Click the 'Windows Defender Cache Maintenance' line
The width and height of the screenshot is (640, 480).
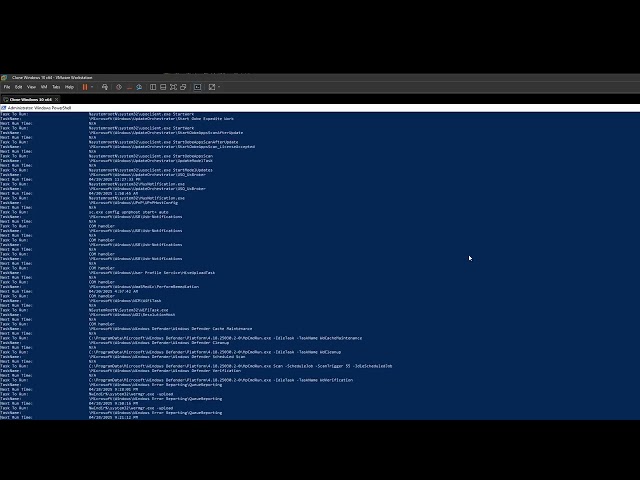click(x=170, y=329)
